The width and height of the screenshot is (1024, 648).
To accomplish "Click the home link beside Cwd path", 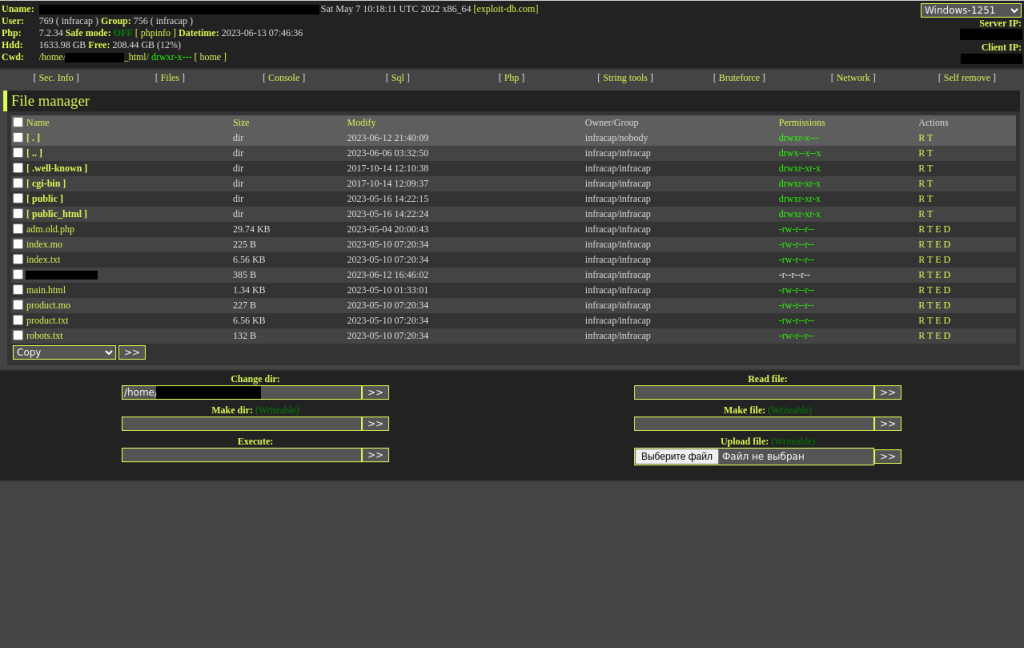I will tap(210, 57).
